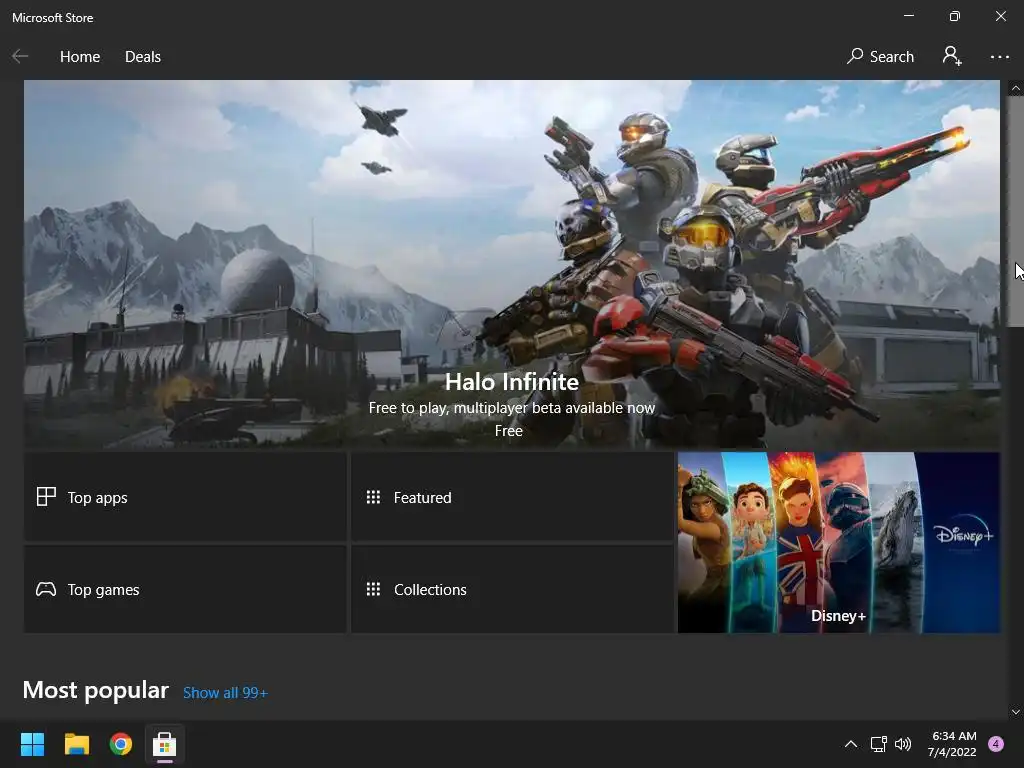Open the three-dot See more menu

pos(999,57)
